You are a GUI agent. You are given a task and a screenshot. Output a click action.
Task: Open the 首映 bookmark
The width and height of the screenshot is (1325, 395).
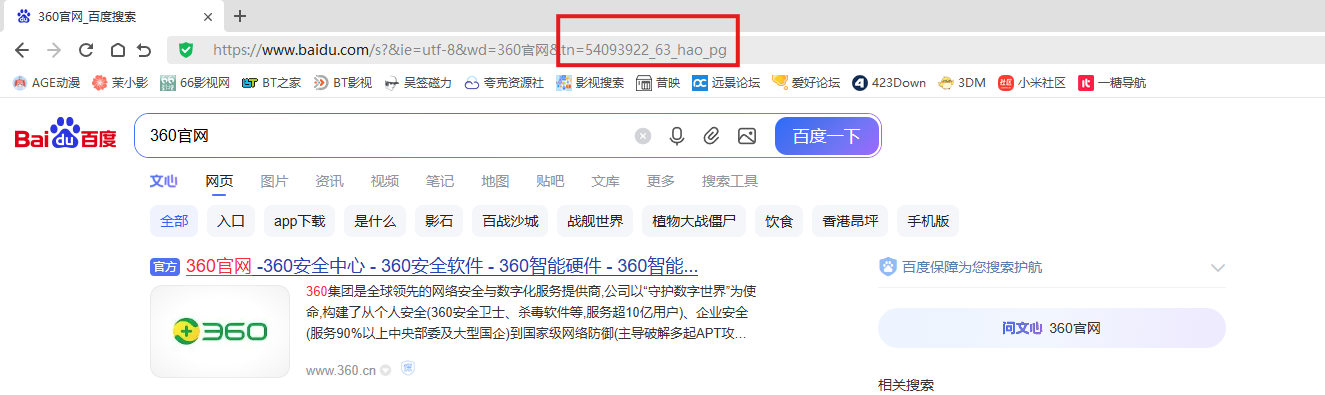pos(658,83)
